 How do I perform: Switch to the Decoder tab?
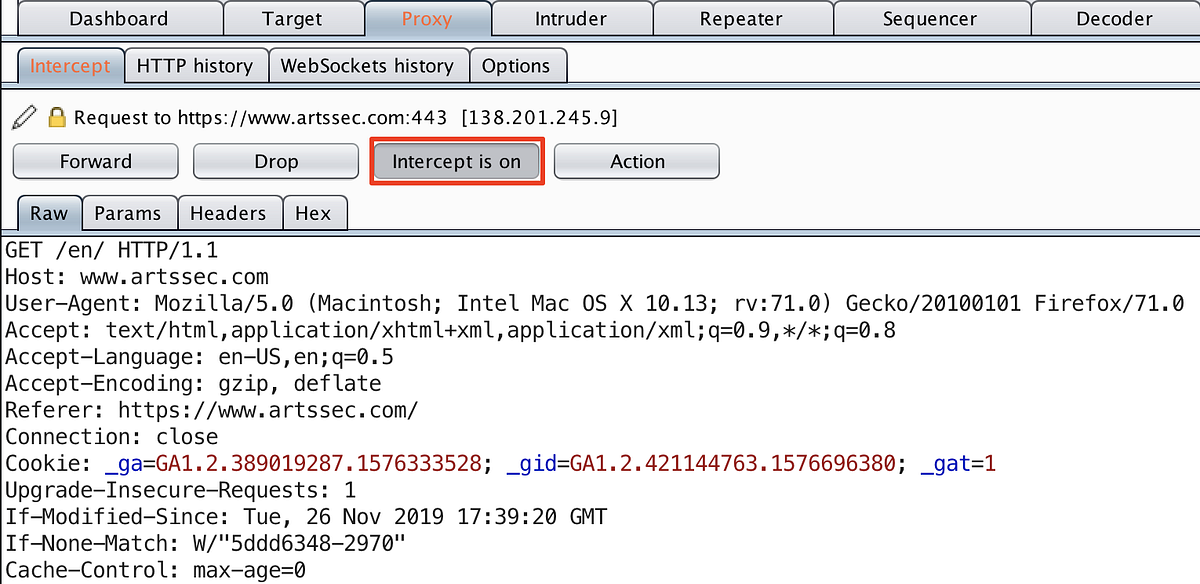point(1113,18)
